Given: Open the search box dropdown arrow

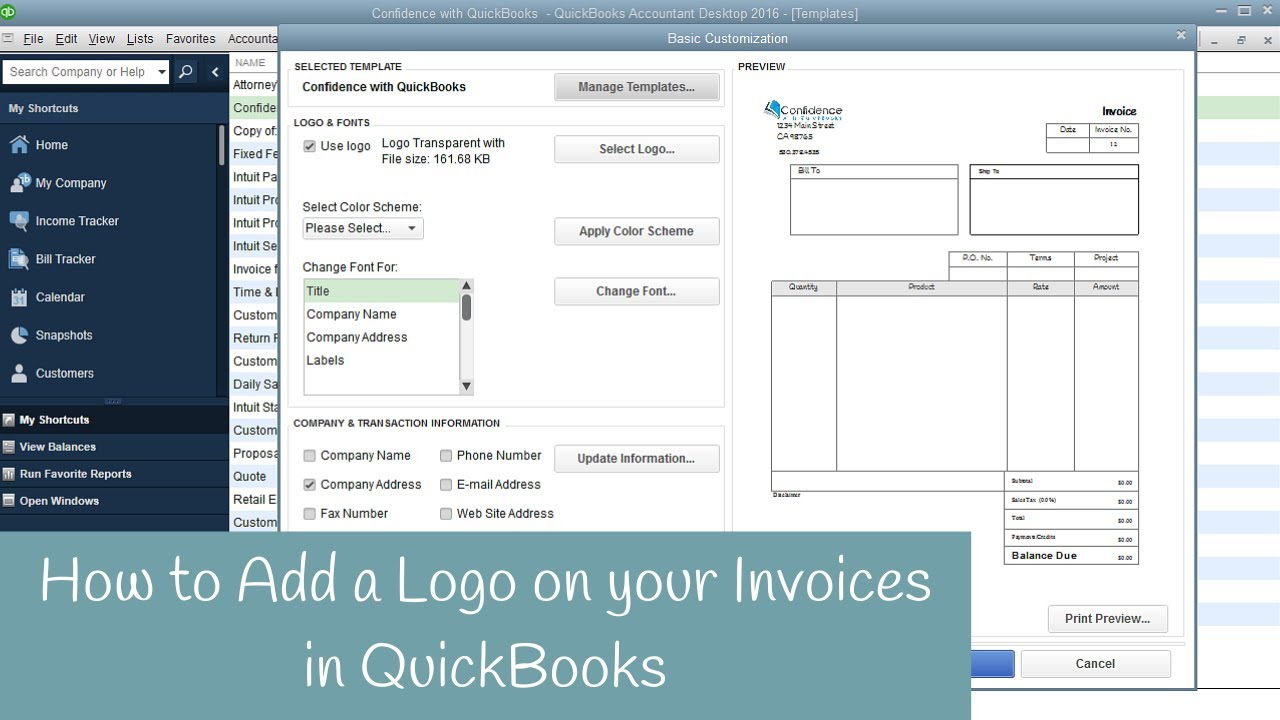Looking at the screenshot, I should point(162,72).
